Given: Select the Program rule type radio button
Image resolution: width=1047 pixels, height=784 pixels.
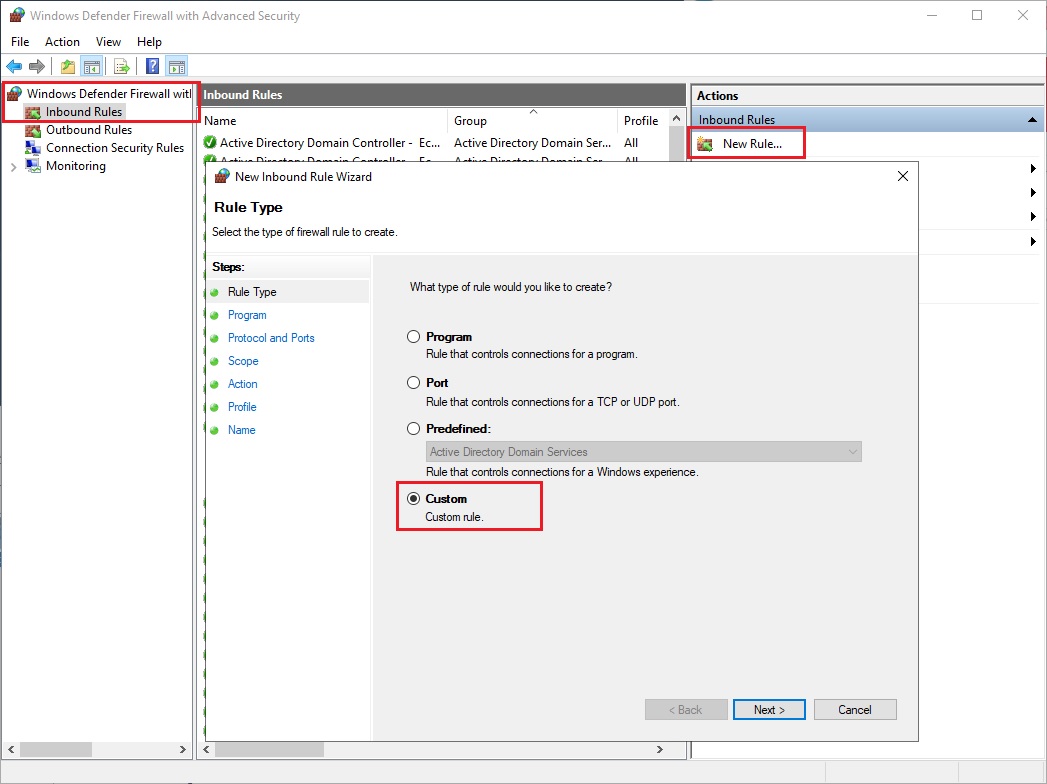Looking at the screenshot, I should point(414,337).
